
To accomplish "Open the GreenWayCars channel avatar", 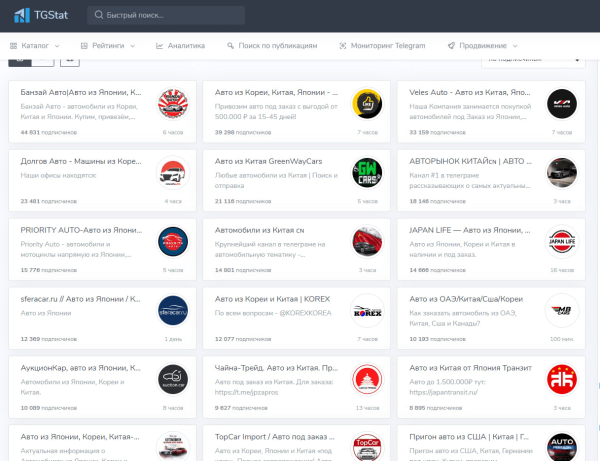I will (x=367, y=173).
